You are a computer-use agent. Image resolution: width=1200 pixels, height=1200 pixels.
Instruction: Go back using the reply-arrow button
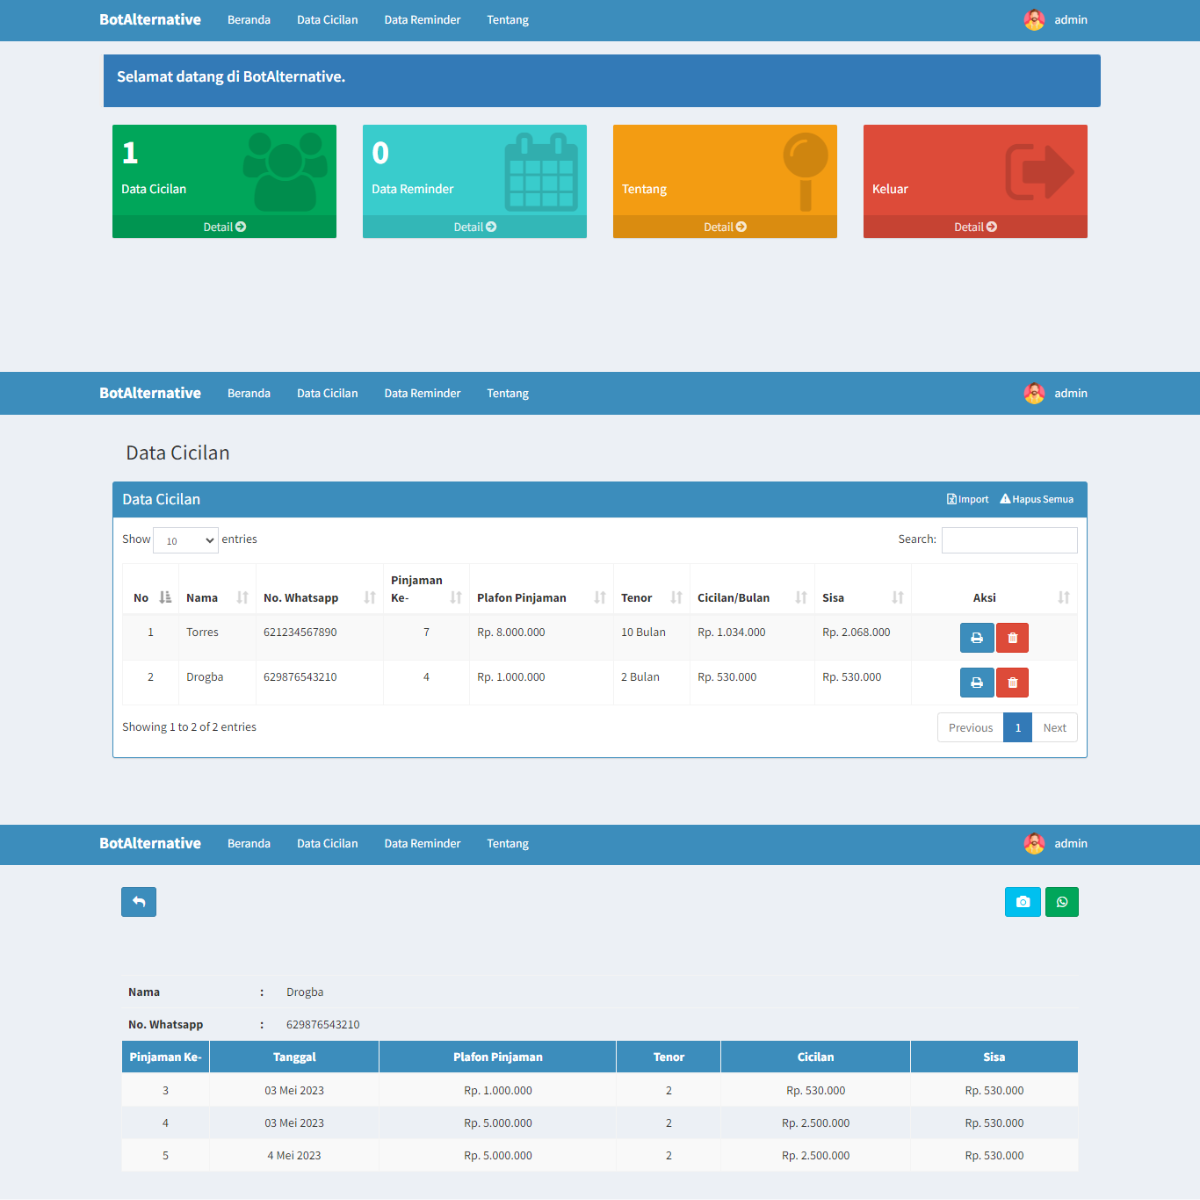click(139, 902)
